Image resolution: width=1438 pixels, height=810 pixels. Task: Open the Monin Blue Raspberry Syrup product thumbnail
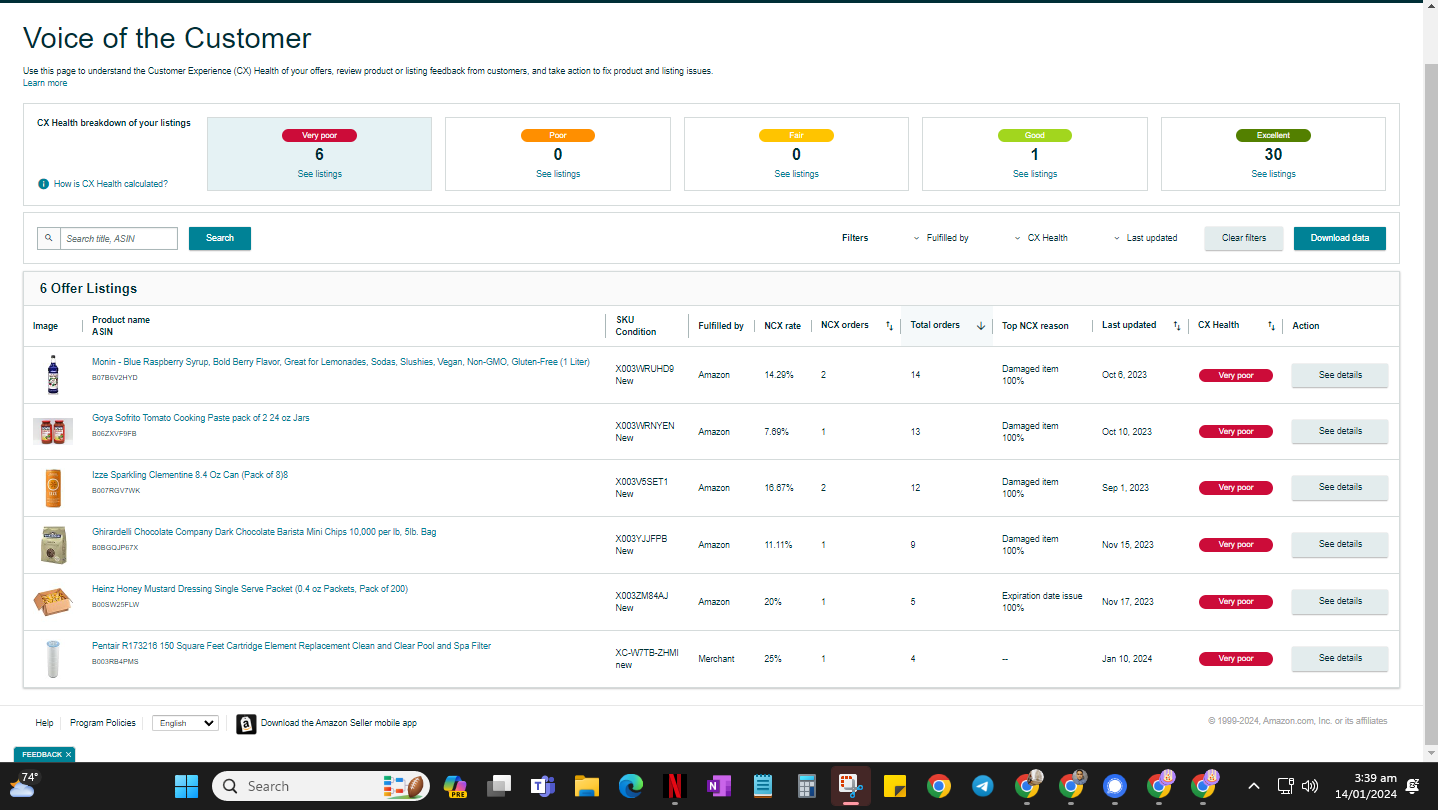click(x=53, y=375)
